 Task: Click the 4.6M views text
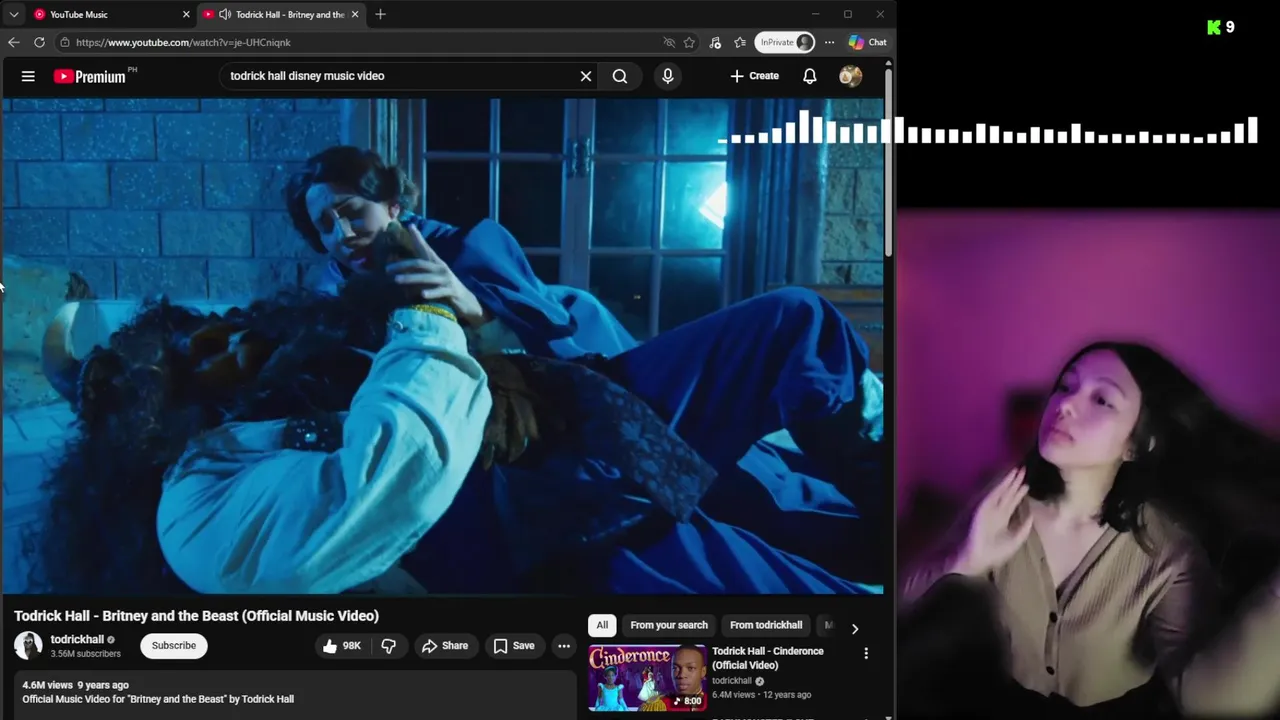coord(48,685)
